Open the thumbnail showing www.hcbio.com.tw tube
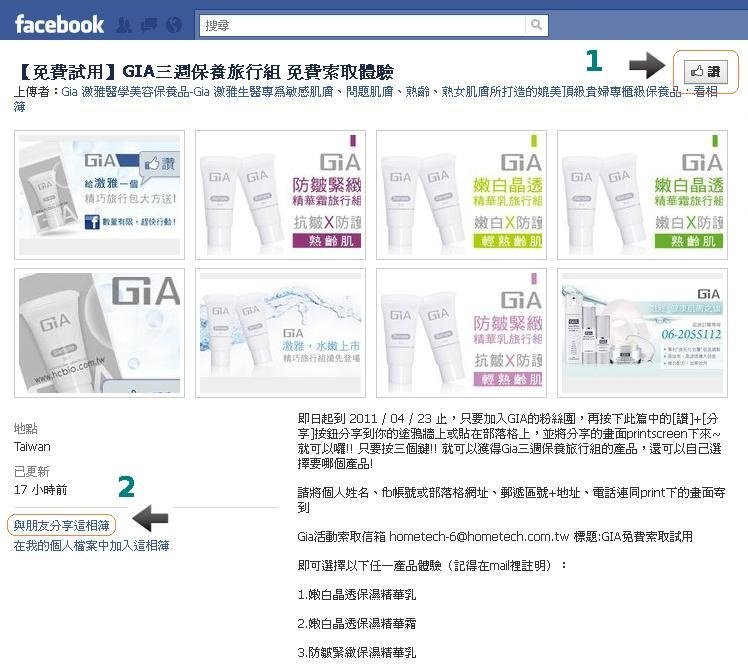This screenshot has height=670, width=748. 99,333
